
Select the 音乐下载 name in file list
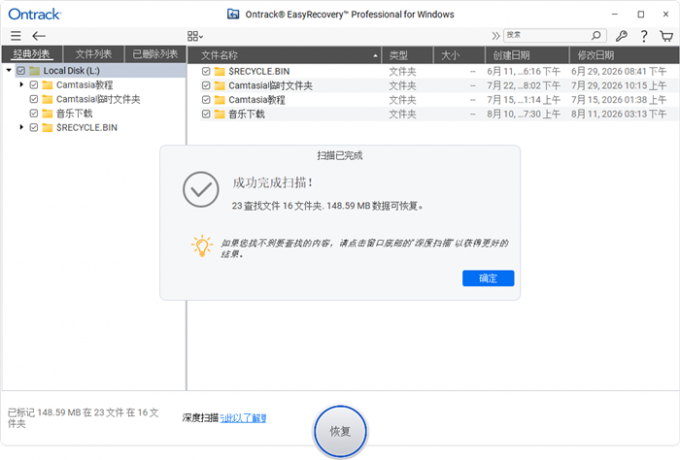click(246, 114)
